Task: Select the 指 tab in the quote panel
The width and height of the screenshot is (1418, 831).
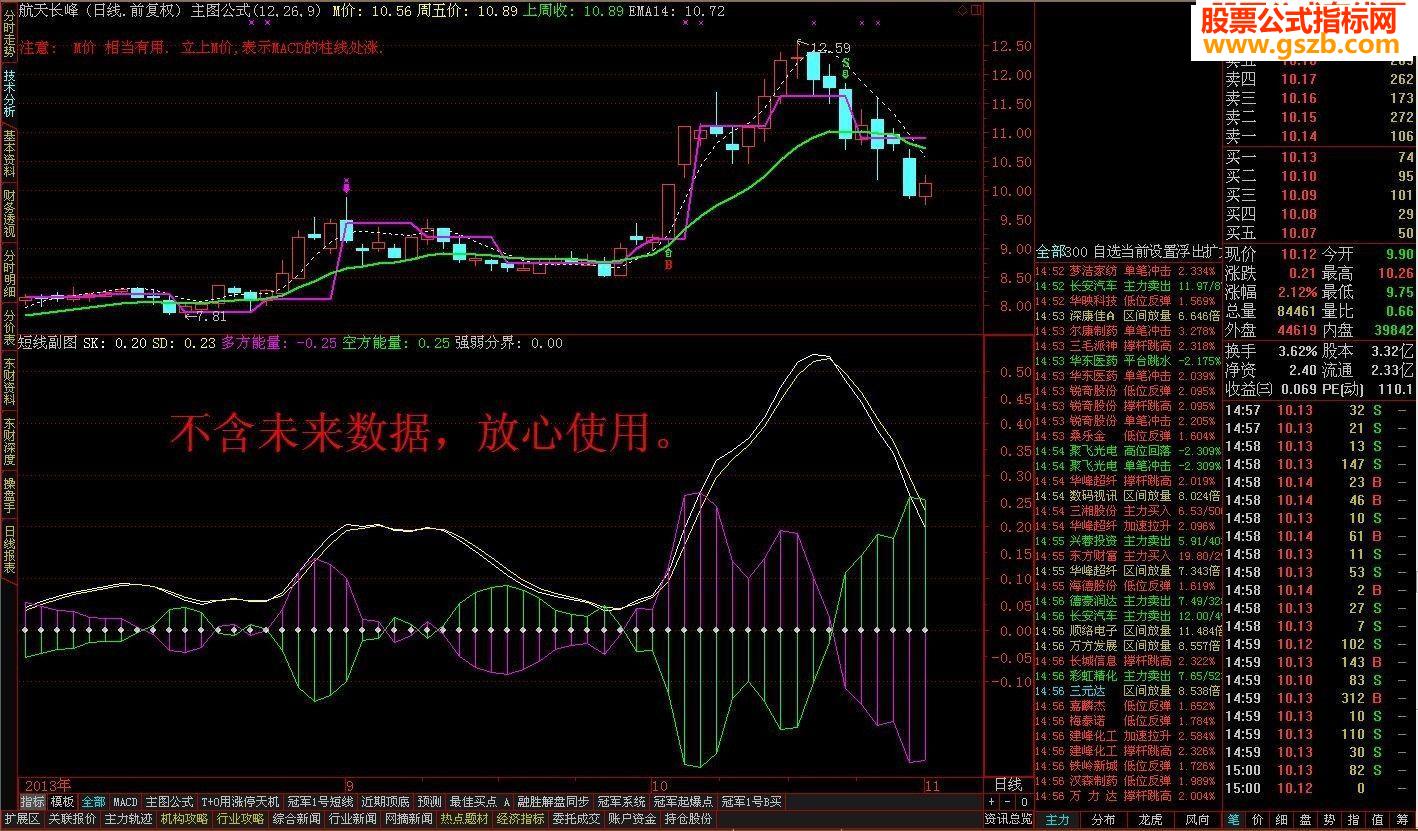Action: pyautogui.click(x=1354, y=819)
